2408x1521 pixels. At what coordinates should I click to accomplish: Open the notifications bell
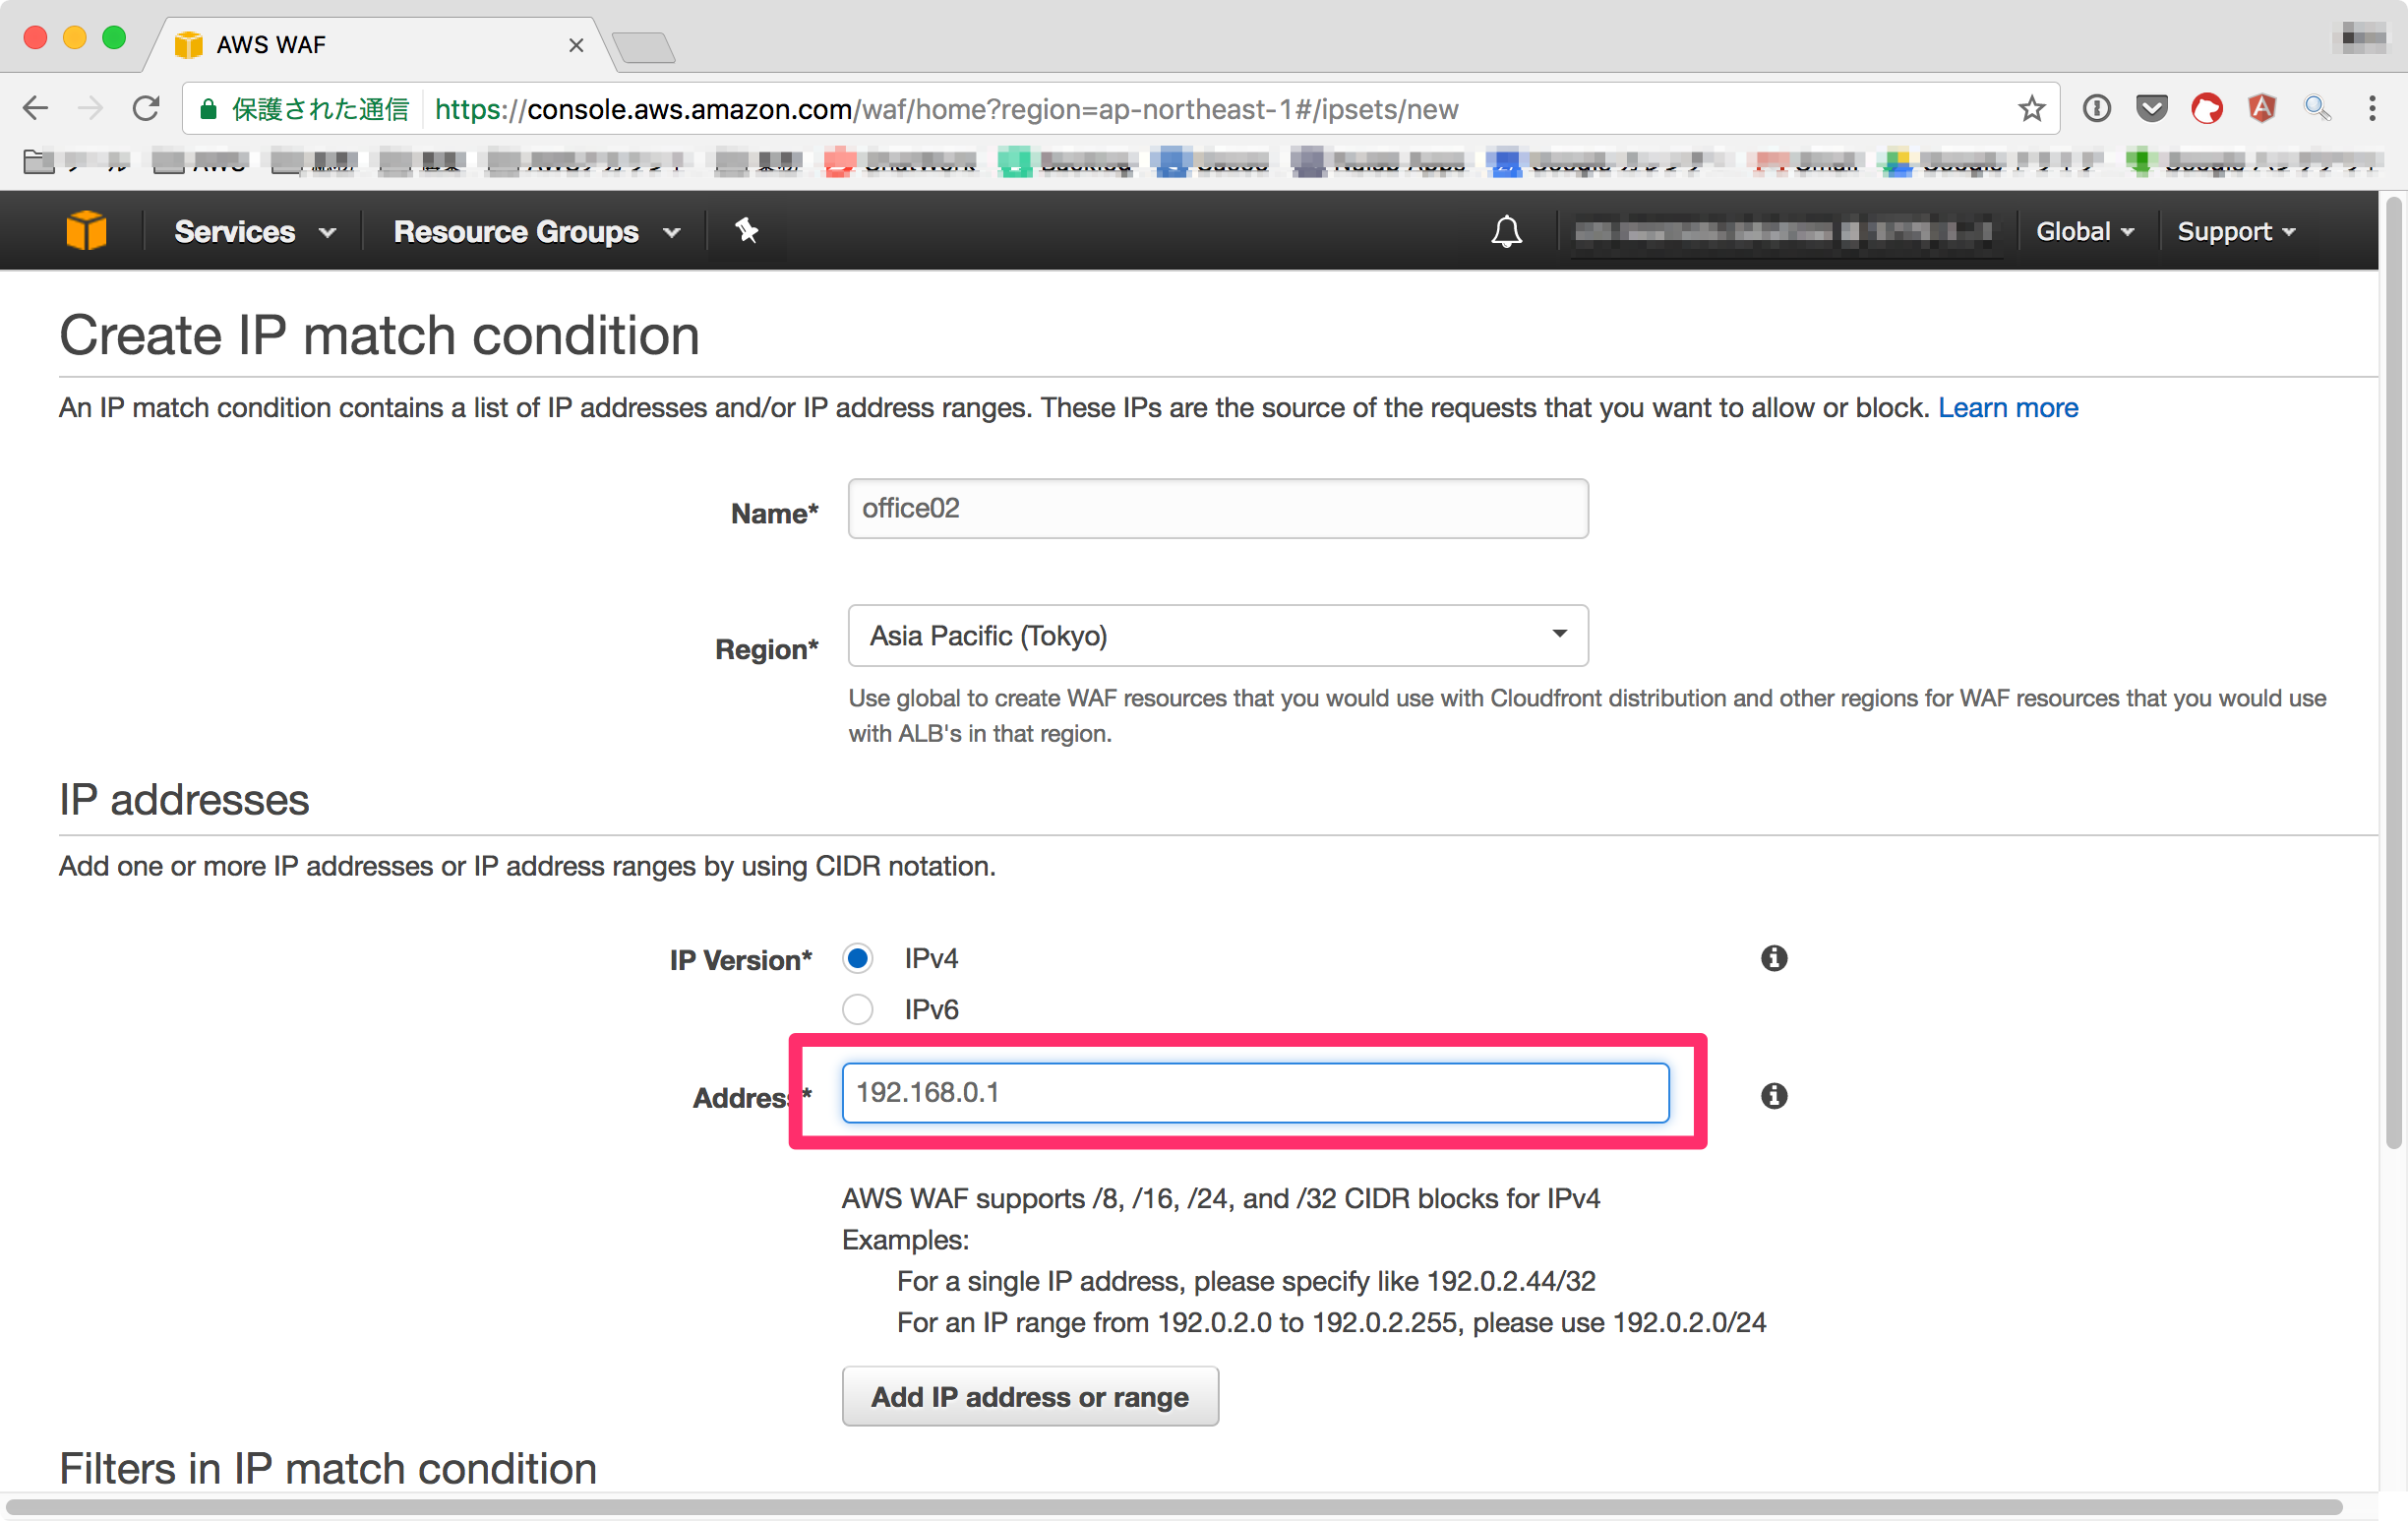coord(1506,230)
